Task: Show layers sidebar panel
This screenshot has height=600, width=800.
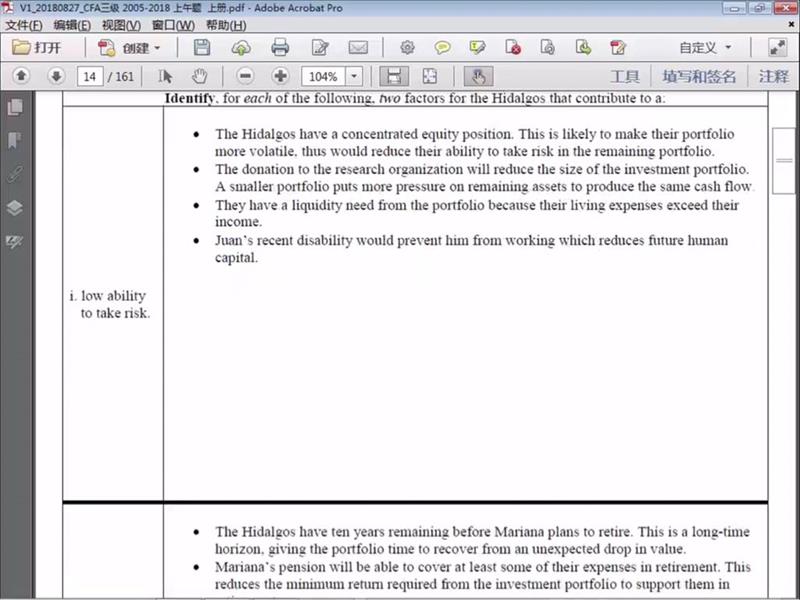Action: (x=15, y=208)
